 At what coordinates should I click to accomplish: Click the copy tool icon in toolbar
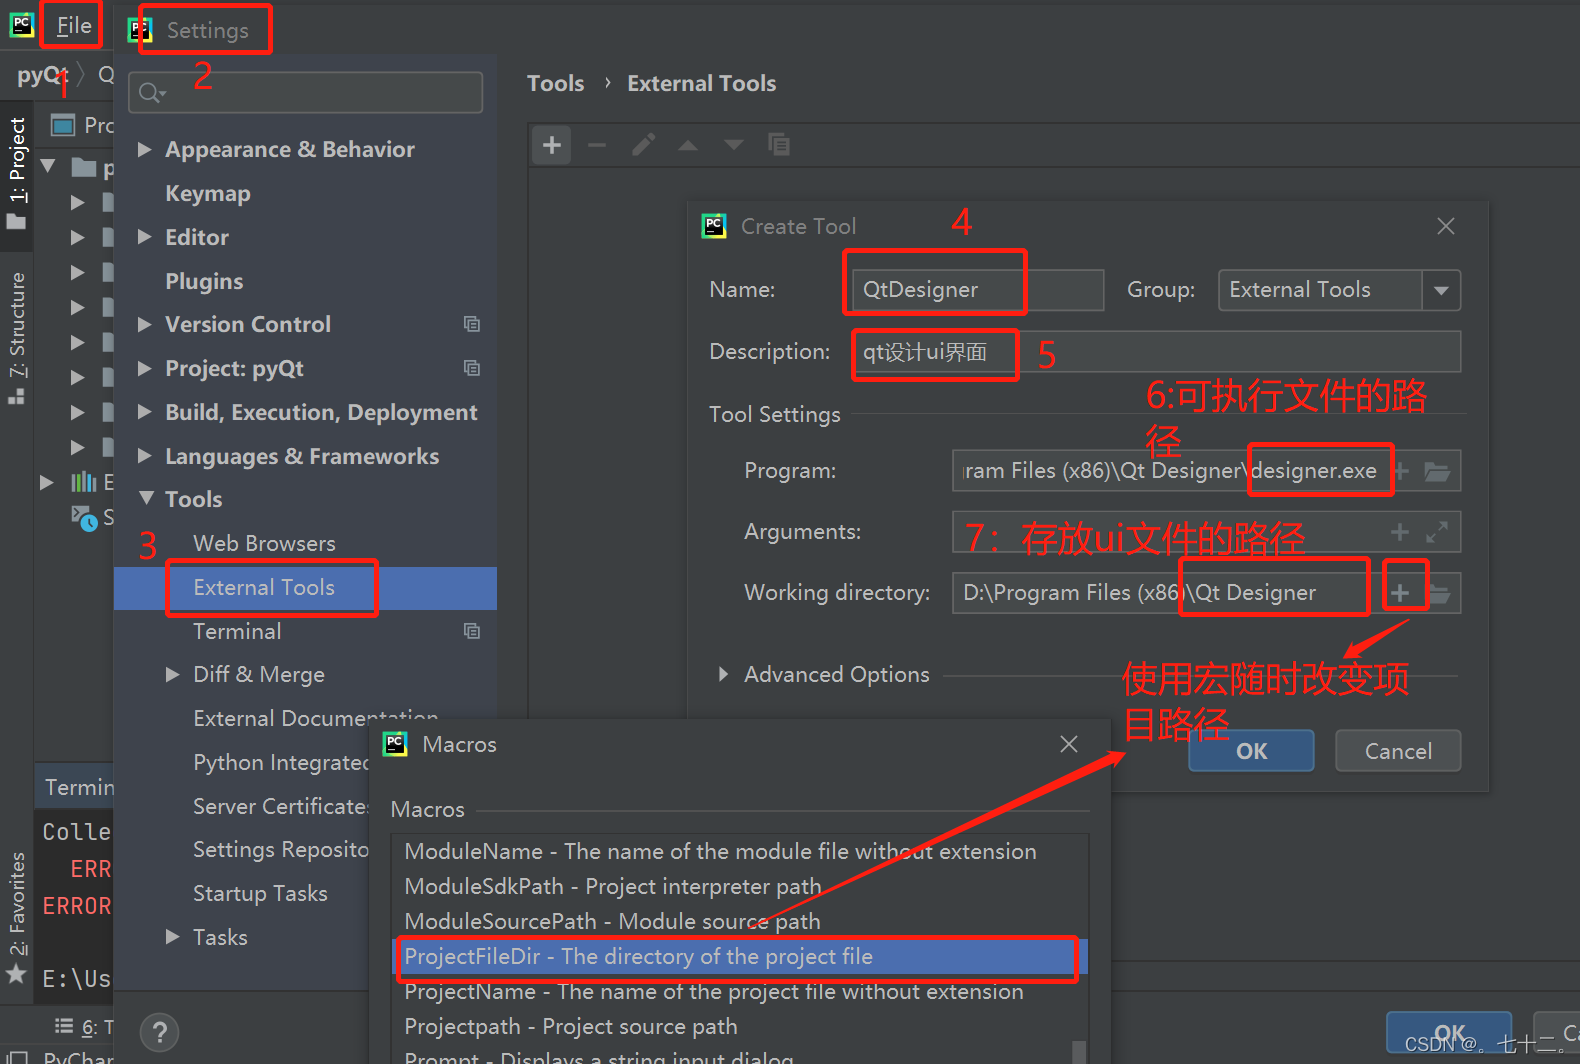[x=779, y=145]
